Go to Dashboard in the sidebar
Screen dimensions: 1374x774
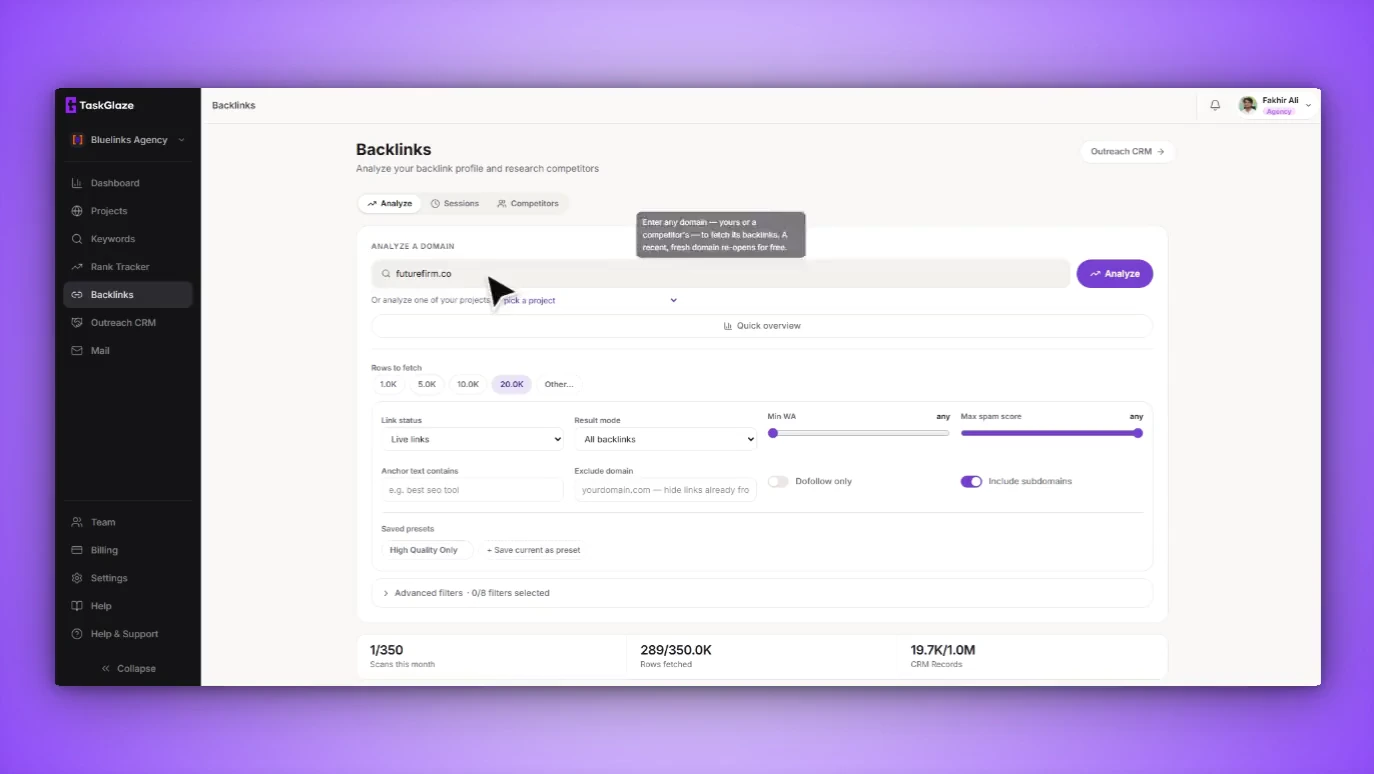click(x=128, y=183)
